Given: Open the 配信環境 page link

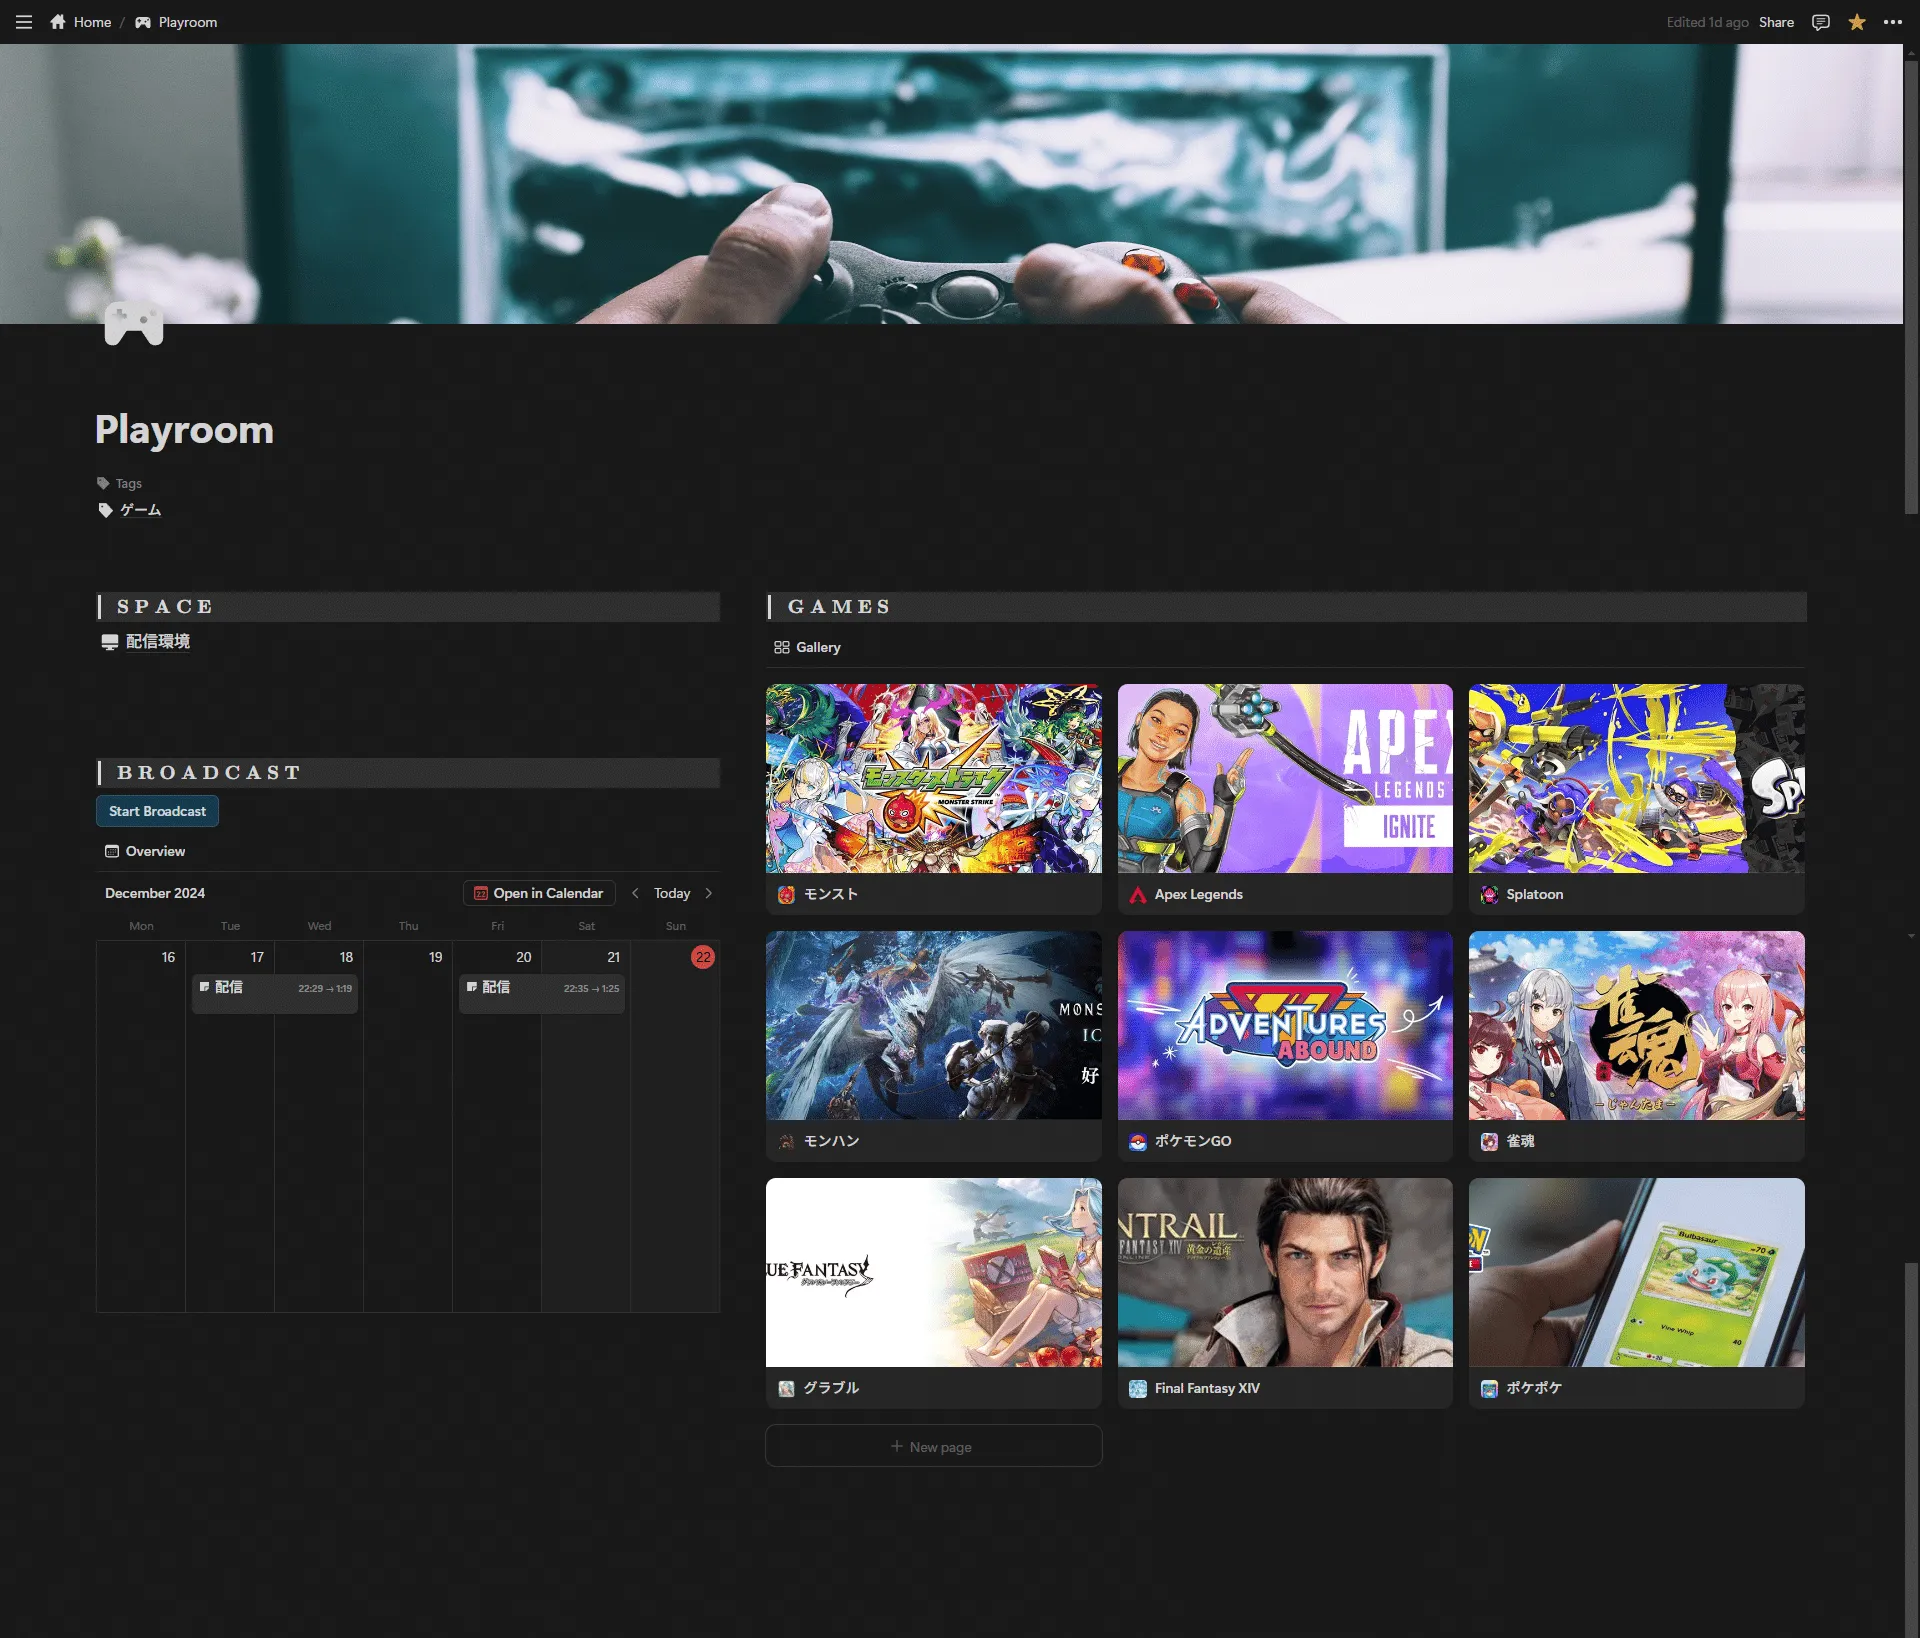Looking at the screenshot, I should (158, 642).
